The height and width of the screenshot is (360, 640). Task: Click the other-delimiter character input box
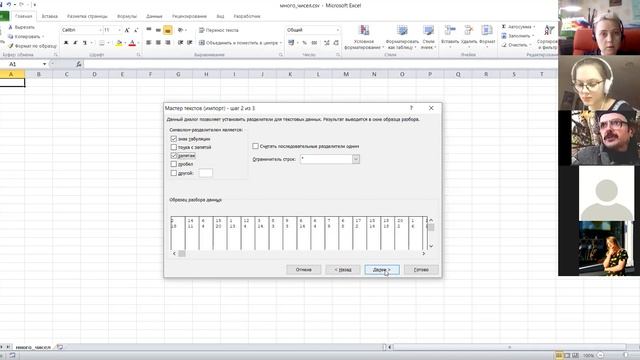tap(205, 173)
